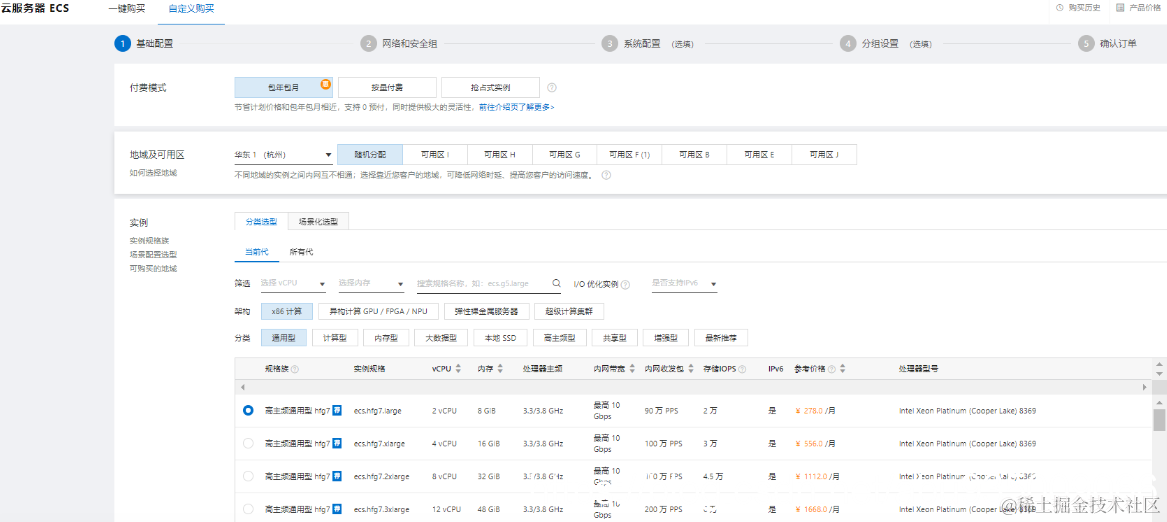Viewport: 1167px width, 522px height.
Task: Select 弹性裸金属服务器 architecture
Action: click(486, 311)
